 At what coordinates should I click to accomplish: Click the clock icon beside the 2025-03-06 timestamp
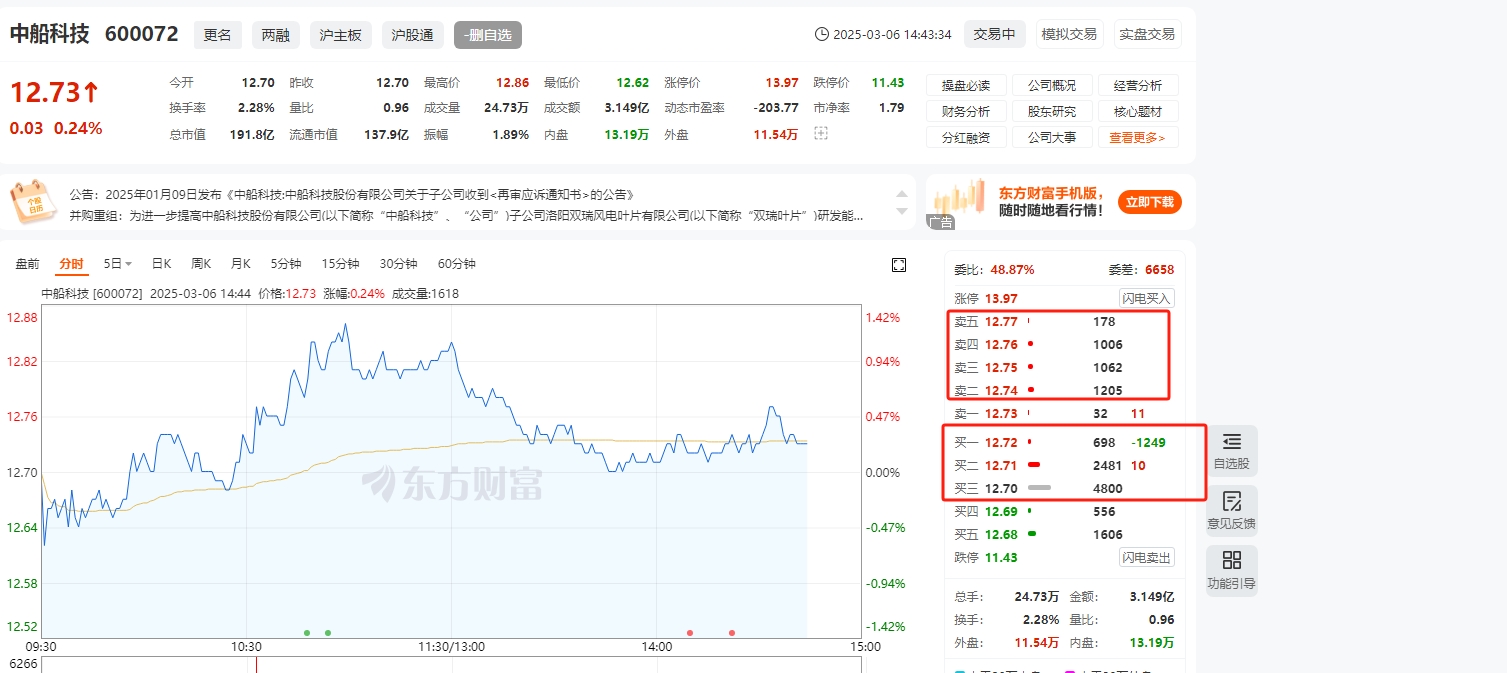822,34
